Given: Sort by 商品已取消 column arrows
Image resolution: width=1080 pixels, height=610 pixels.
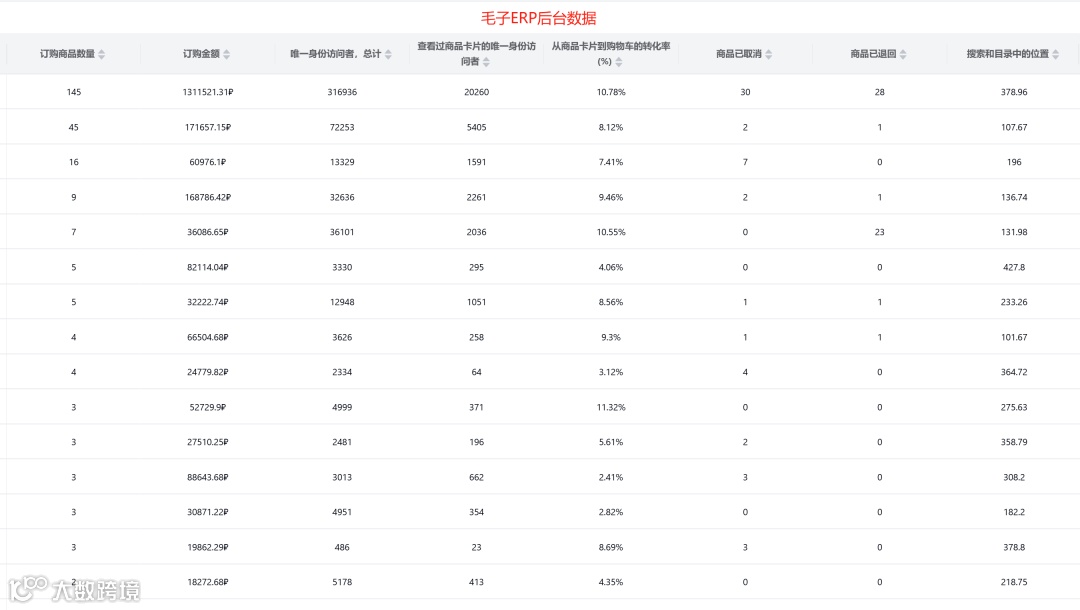Looking at the screenshot, I should click(769, 54).
